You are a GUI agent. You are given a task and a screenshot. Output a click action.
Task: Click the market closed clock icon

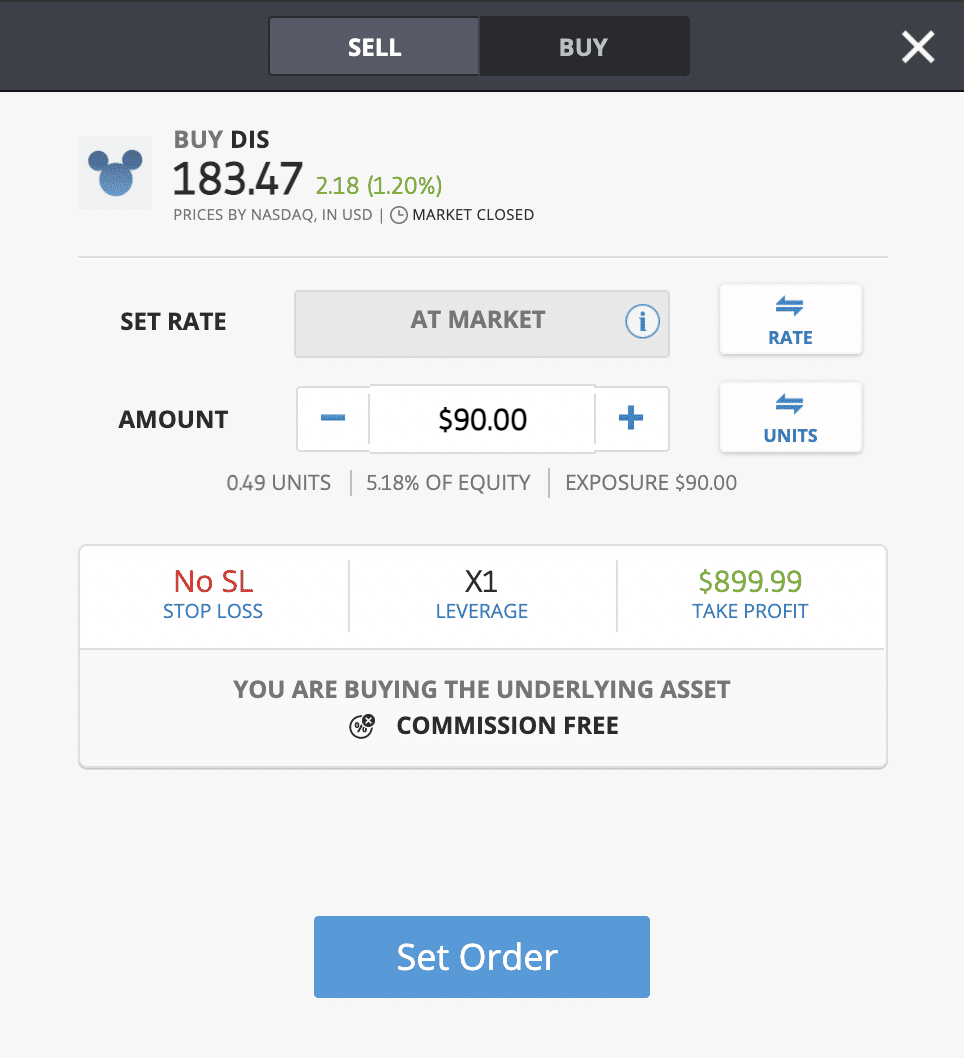399,215
